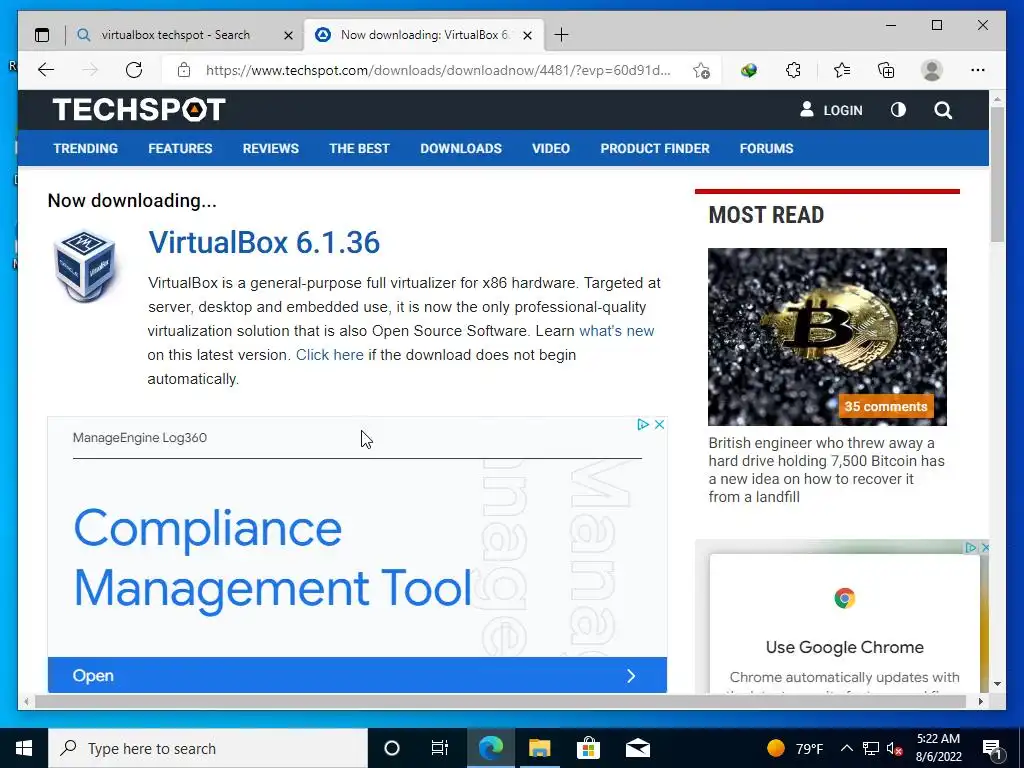Open the PRODUCT FINDER menu
The image size is (1024, 768).
tap(655, 148)
